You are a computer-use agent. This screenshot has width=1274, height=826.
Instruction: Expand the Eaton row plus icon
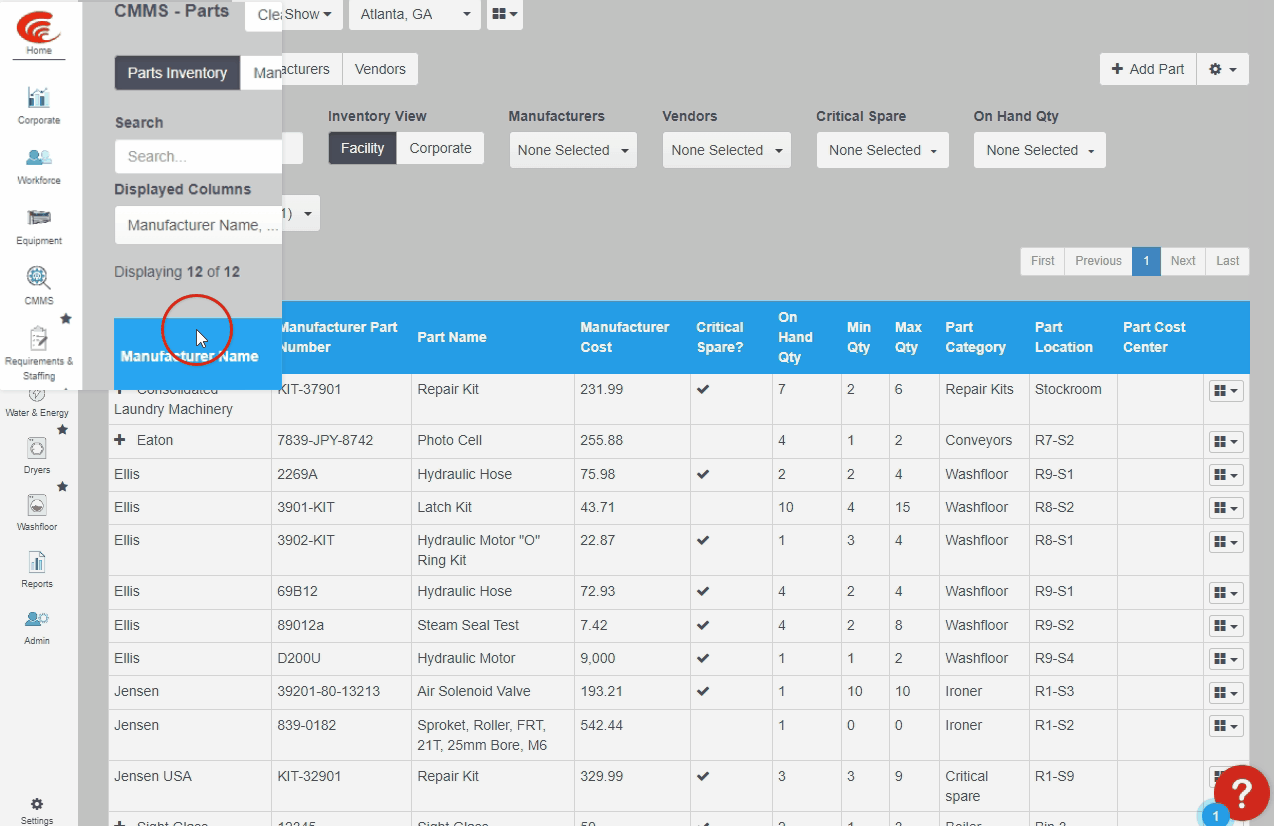click(120, 440)
